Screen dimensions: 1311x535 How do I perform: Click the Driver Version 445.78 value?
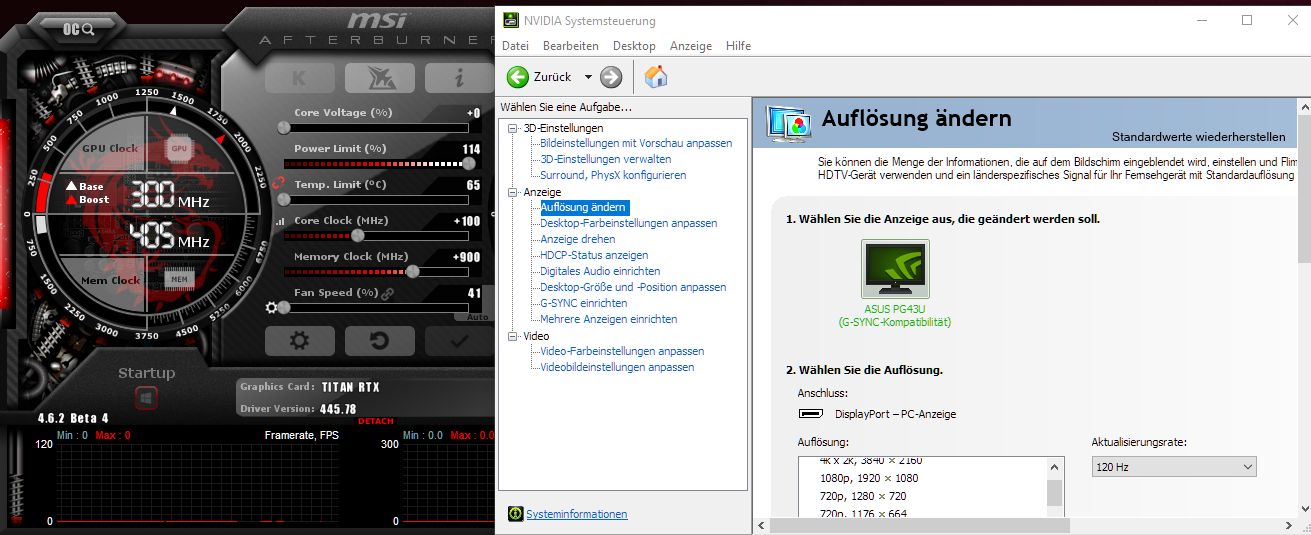(x=338, y=409)
